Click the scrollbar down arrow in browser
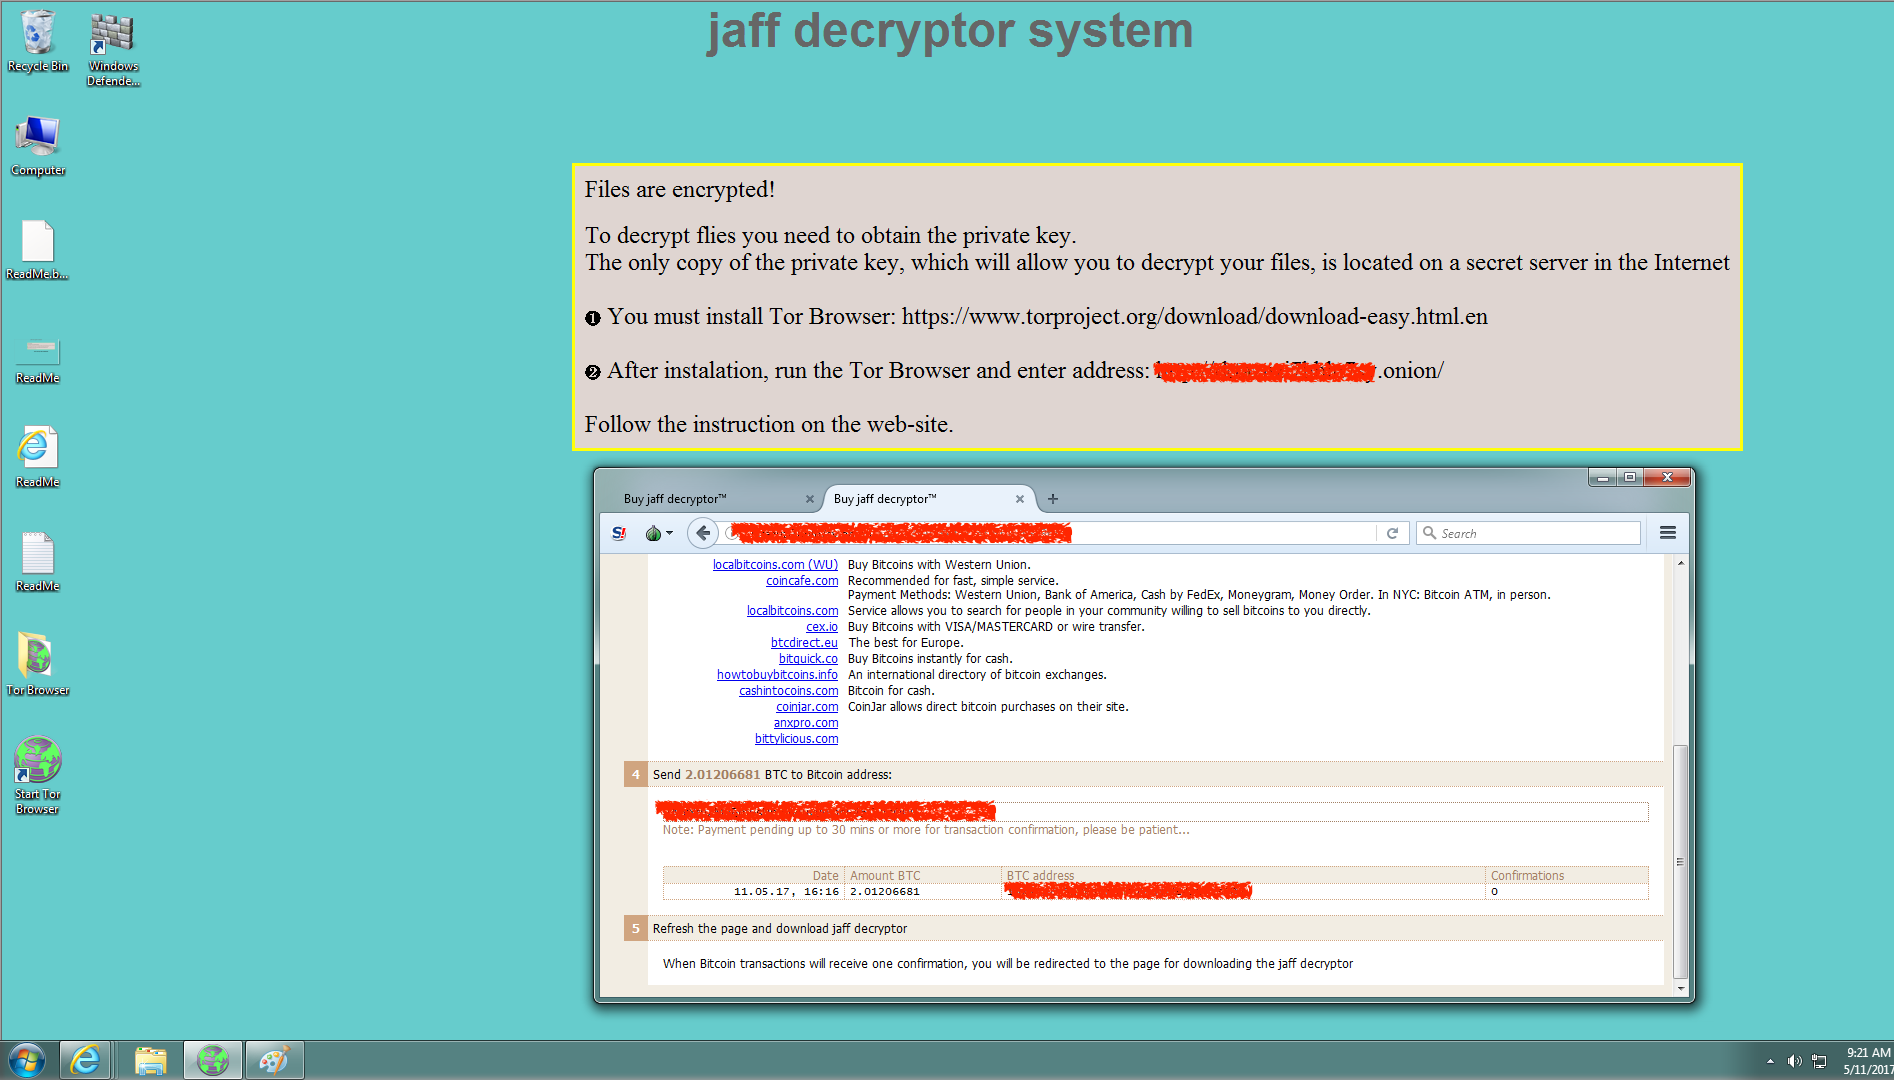Screen dimensions: 1894x1080 pyautogui.click(x=1680, y=988)
